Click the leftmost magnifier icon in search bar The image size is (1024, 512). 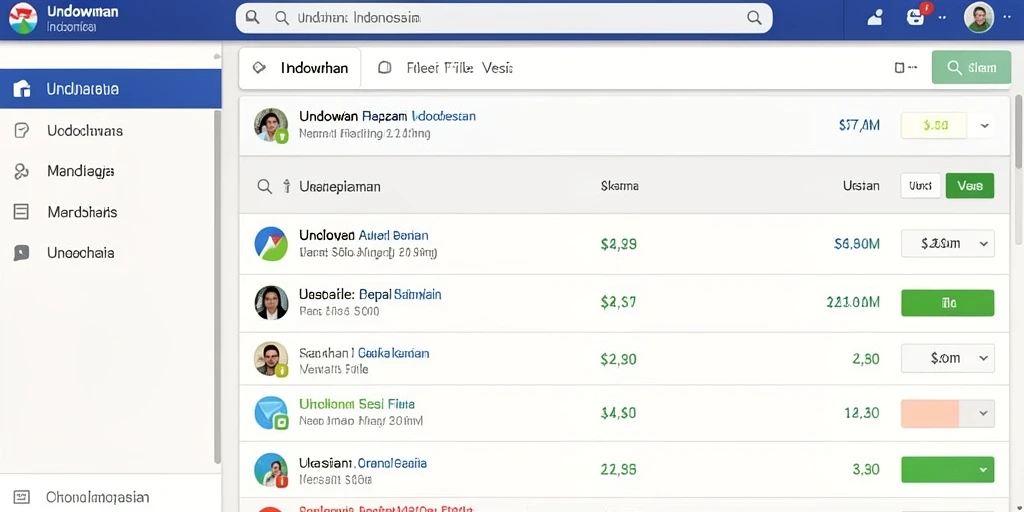[x=252, y=18]
